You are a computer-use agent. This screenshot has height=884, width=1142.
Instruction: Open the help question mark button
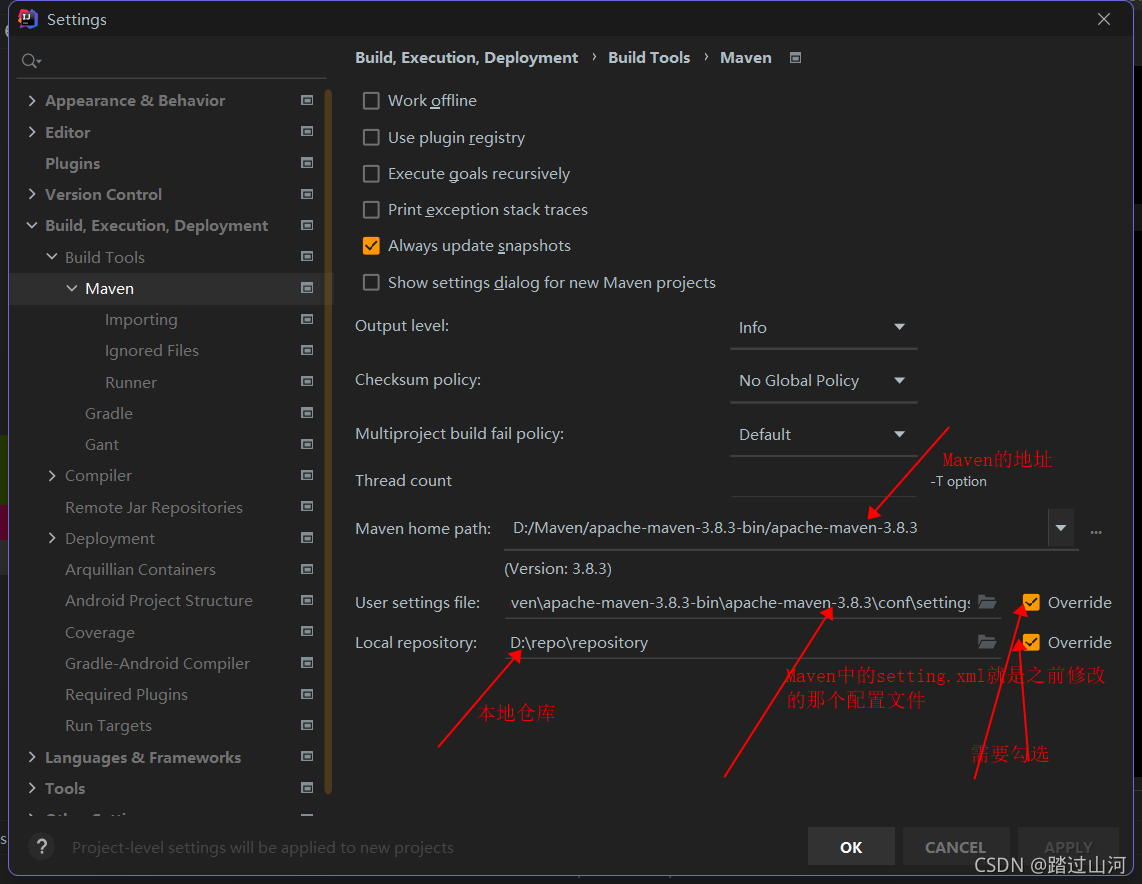(x=42, y=846)
